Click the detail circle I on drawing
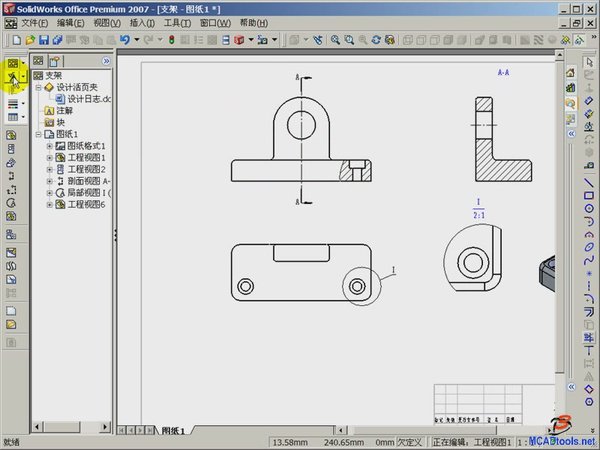This screenshot has height=450, width=600. [359, 286]
